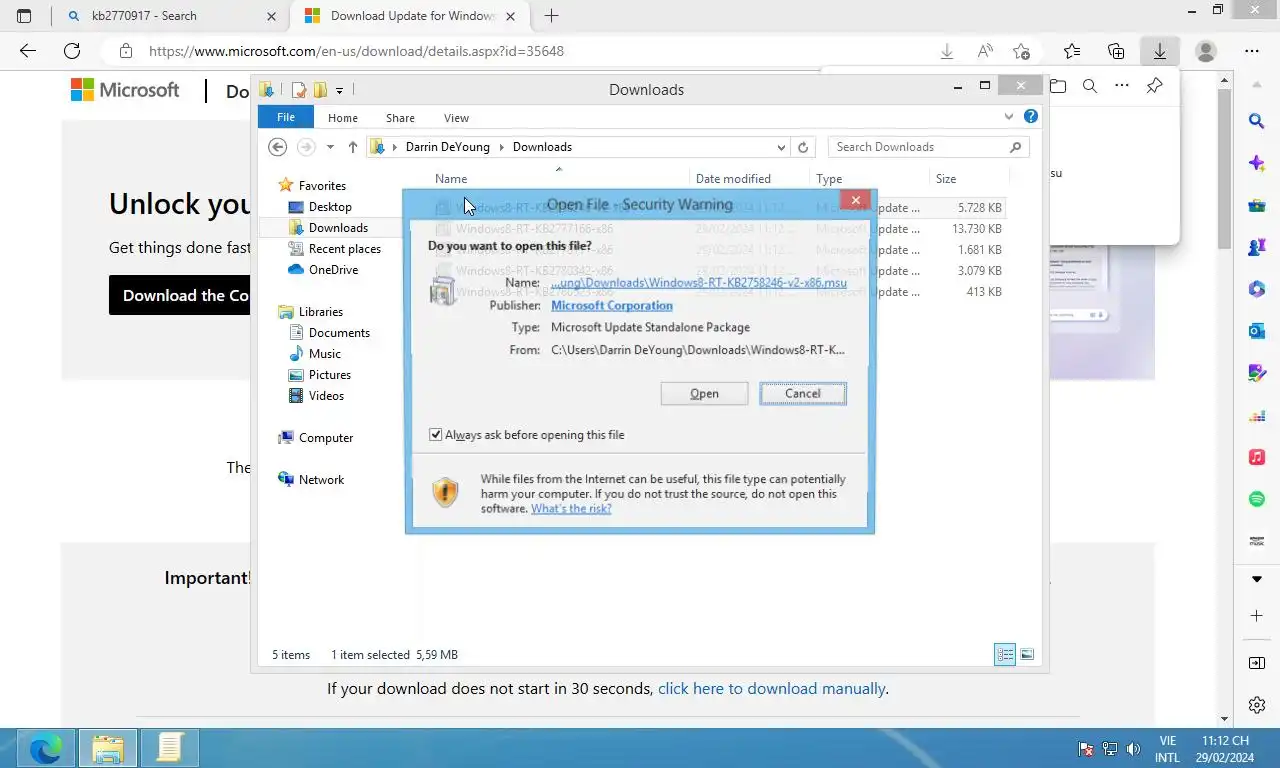The image size is (1280, 768).
Task: Switch to details view icon in status bar
Action: coord(1005,655)
